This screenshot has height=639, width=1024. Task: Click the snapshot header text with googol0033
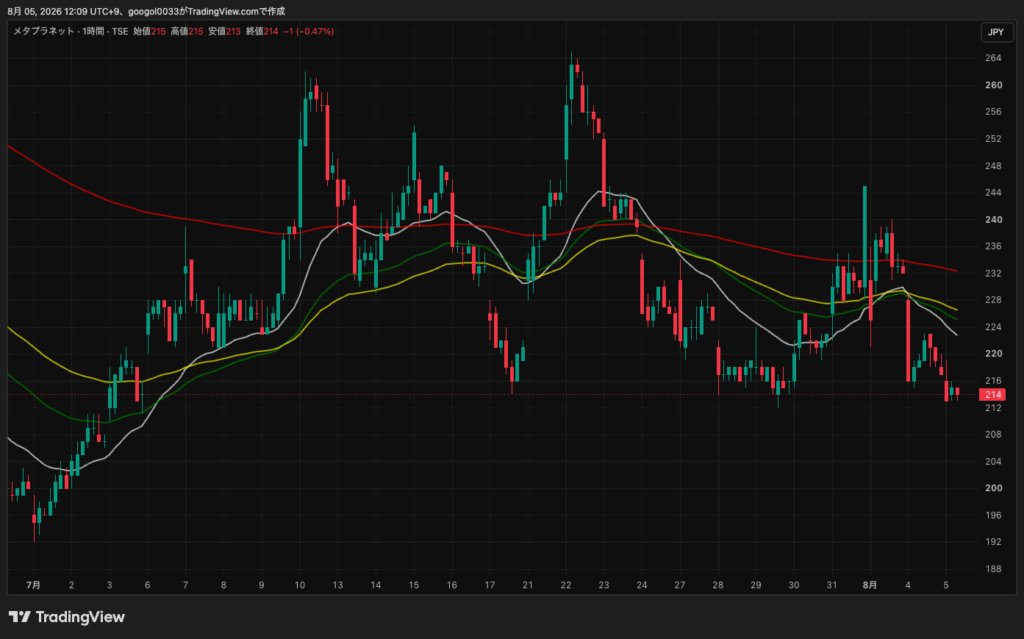click(146, 11)
